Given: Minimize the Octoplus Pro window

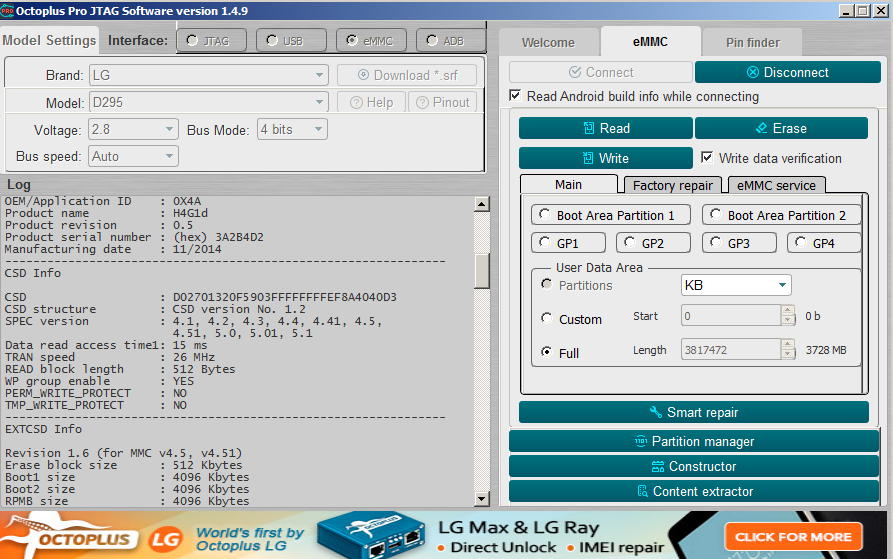Looking at the screenshot, I should tap(847, 10).
